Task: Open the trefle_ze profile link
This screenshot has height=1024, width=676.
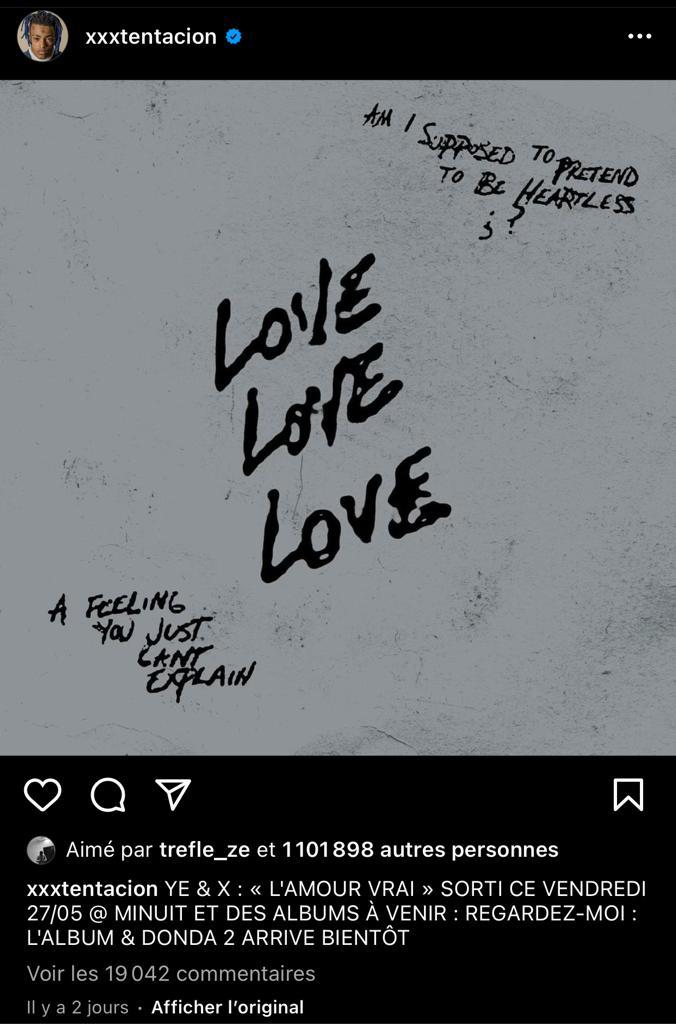Action: pyautogui.click(x=204, y=850)
